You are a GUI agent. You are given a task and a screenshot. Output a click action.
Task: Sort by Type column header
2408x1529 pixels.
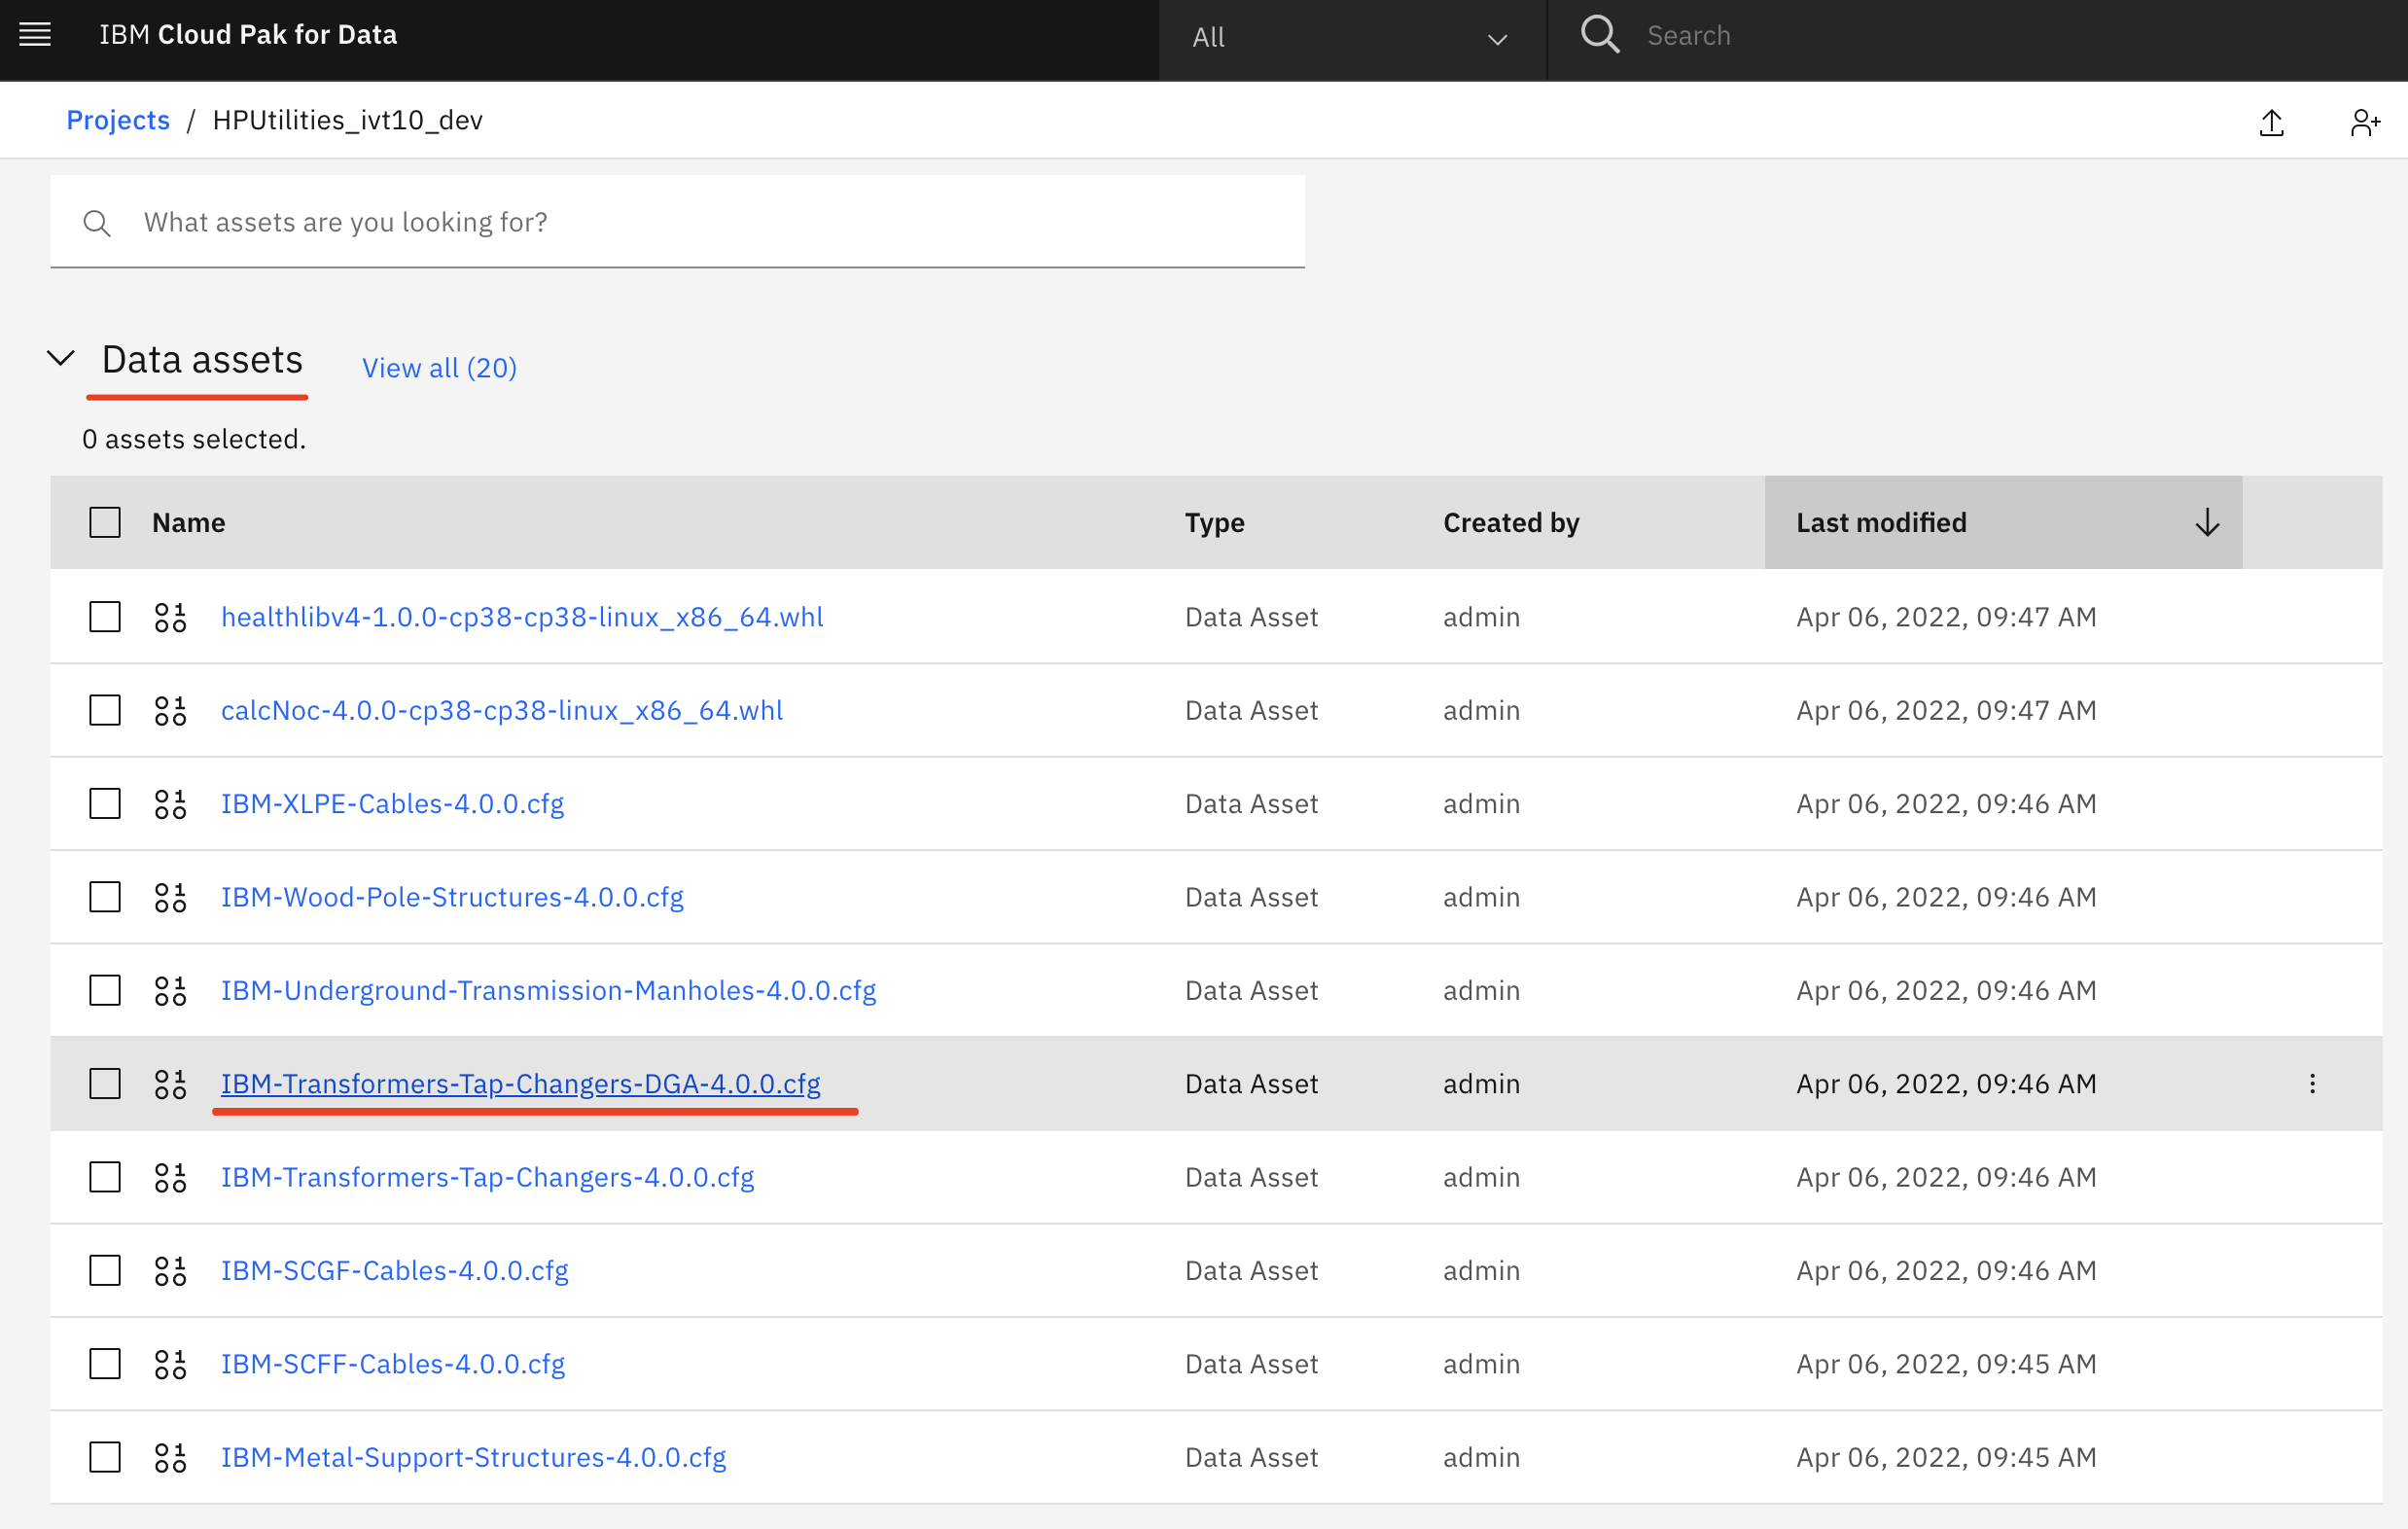point(1214,522)
